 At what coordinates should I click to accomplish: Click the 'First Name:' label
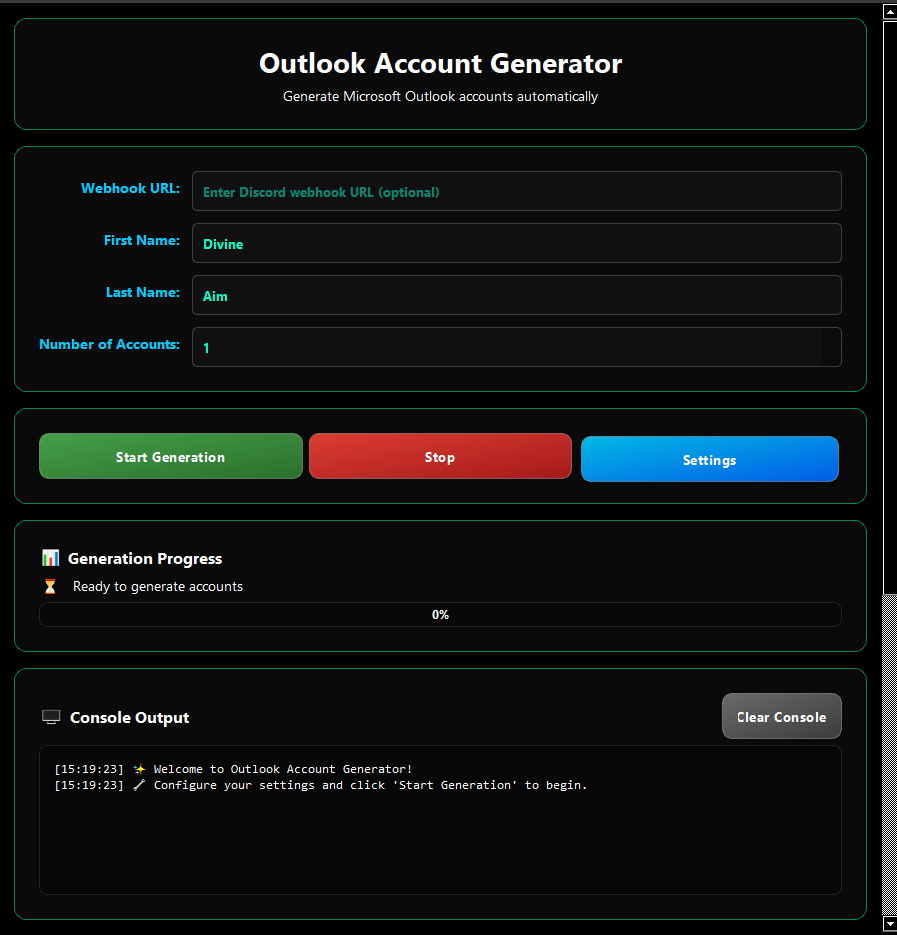(141, 240)
